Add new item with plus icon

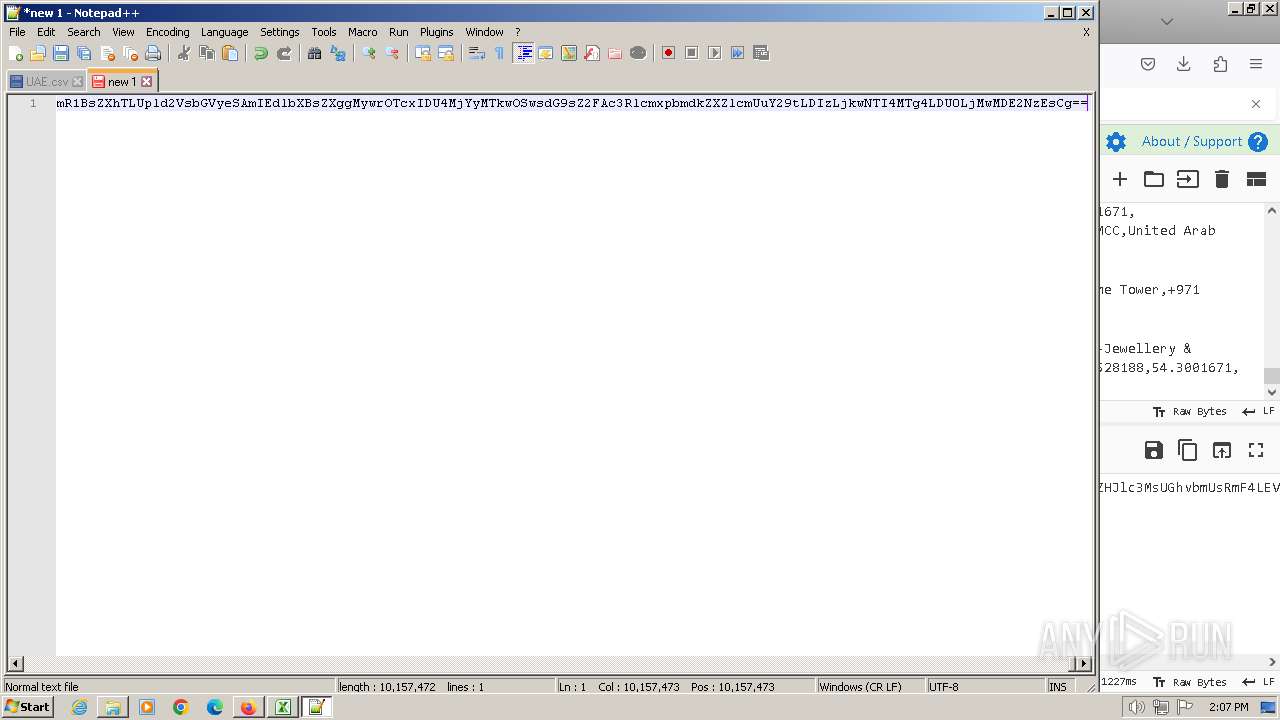point(1120,179)
